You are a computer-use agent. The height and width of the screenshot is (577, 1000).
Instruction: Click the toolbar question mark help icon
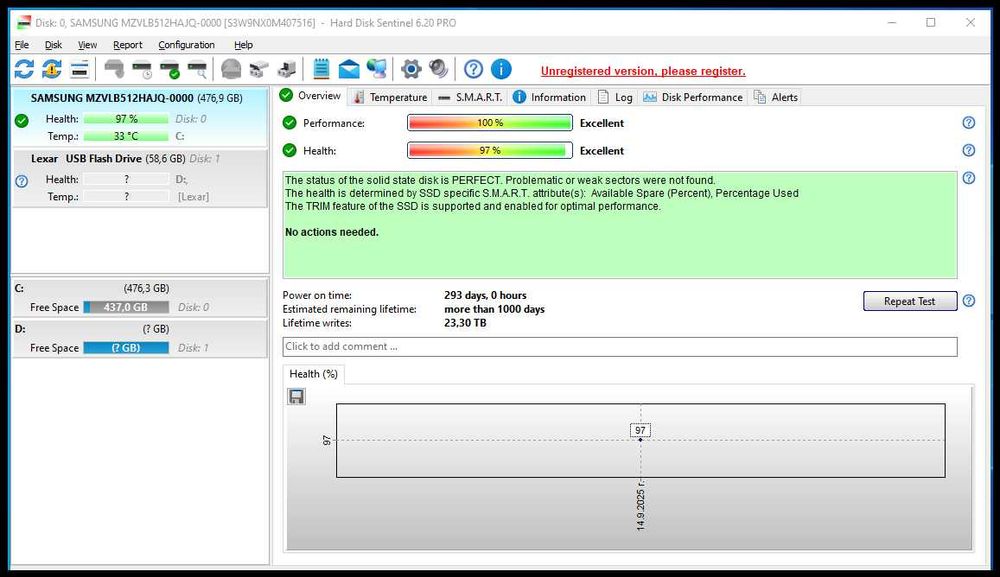(473, 69)
